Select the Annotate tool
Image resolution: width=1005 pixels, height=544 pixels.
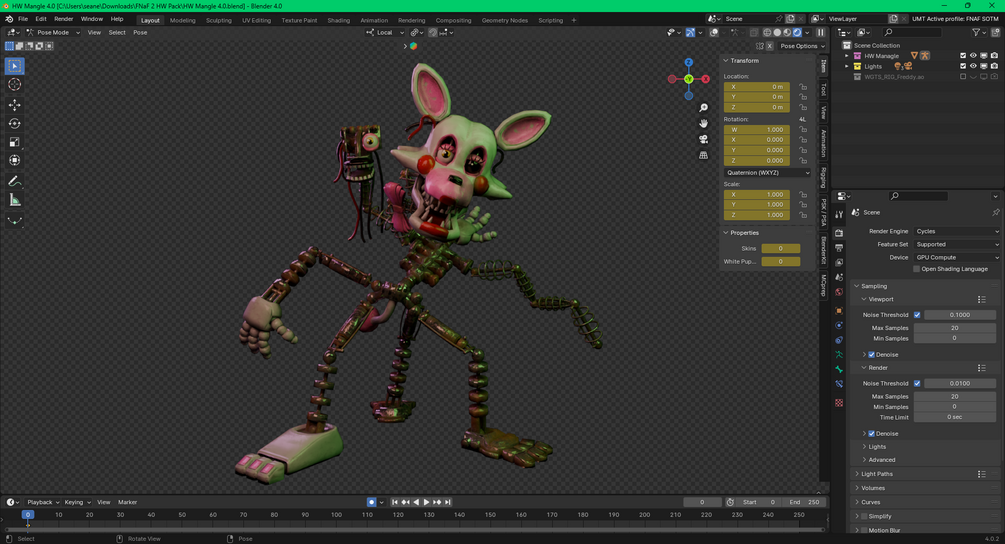pos(14,181)
